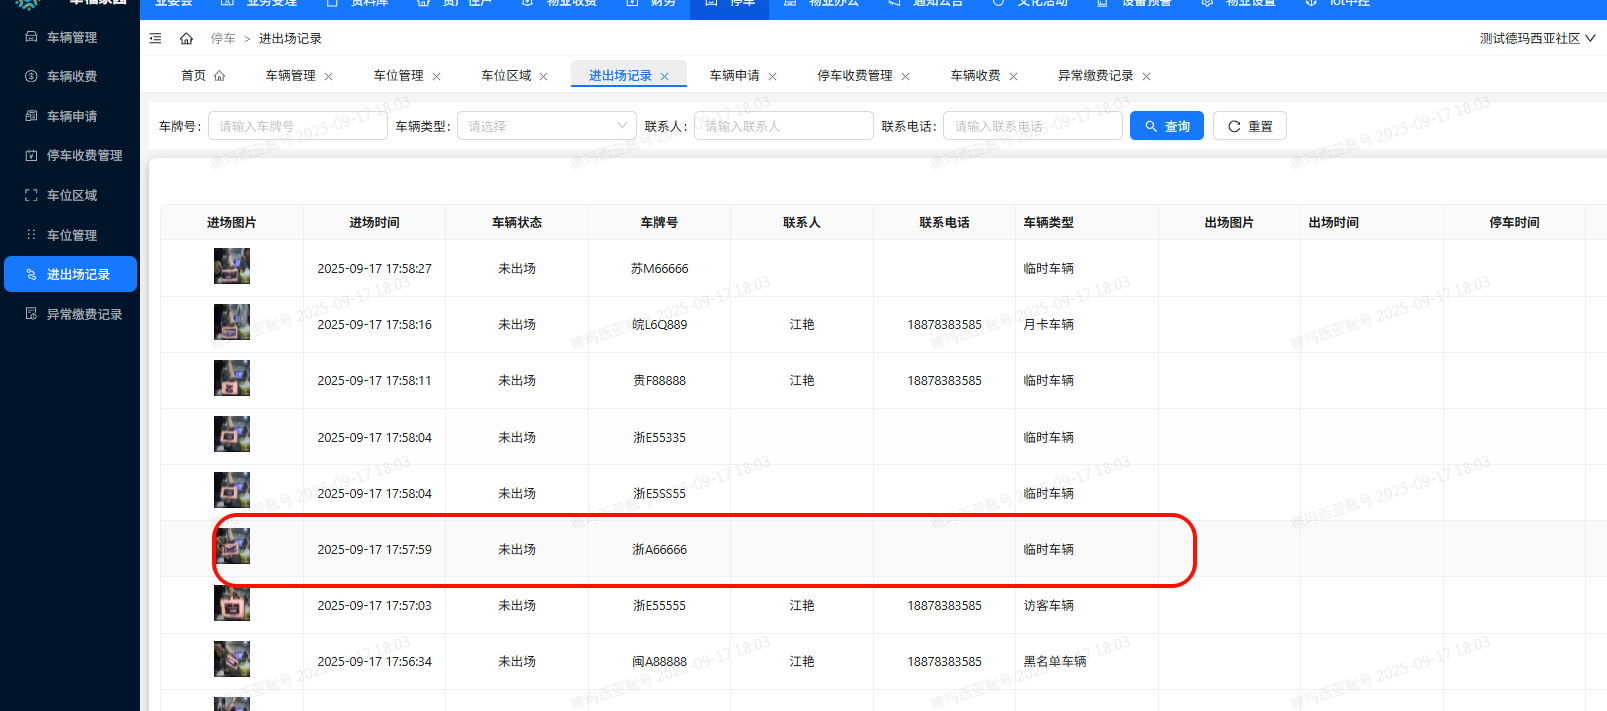Click the 重置 reset button
This screenshot has width=1607, height=711.
tap(1249, 126)
